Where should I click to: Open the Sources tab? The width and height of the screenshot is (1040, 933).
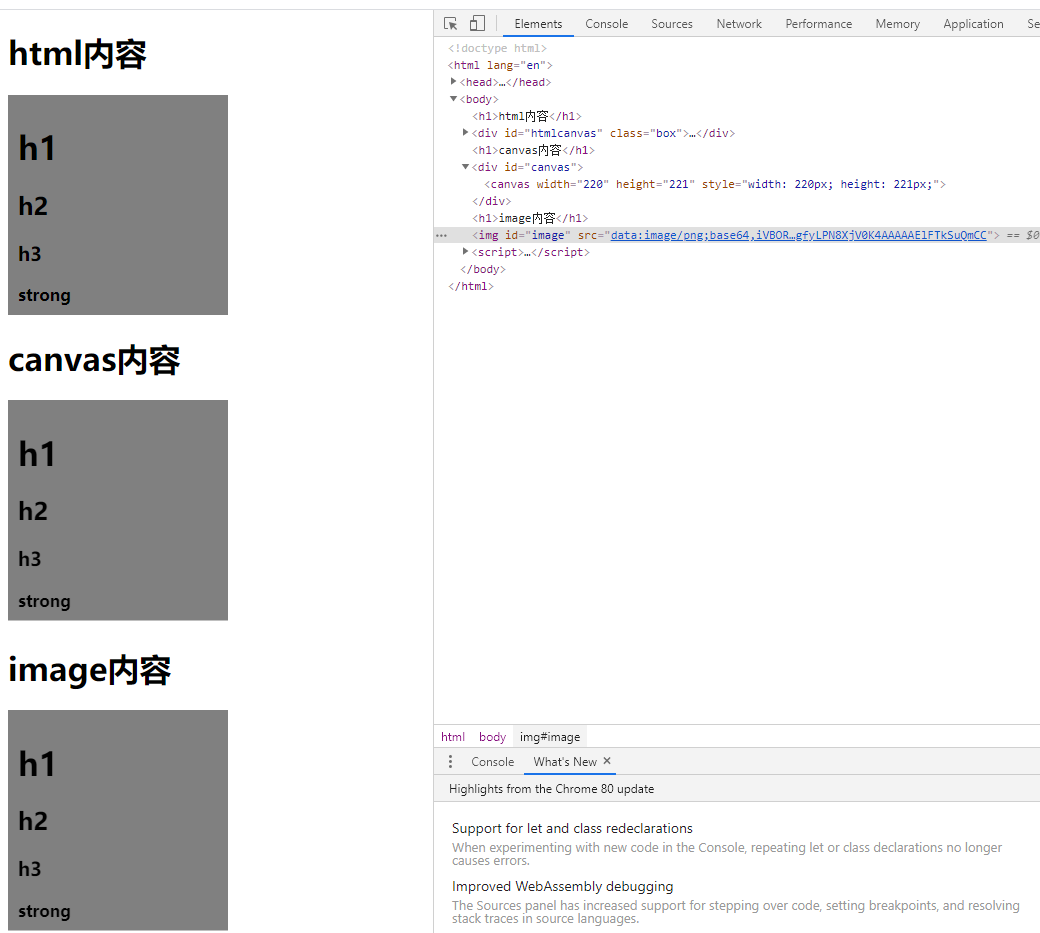tap(672, 24)
